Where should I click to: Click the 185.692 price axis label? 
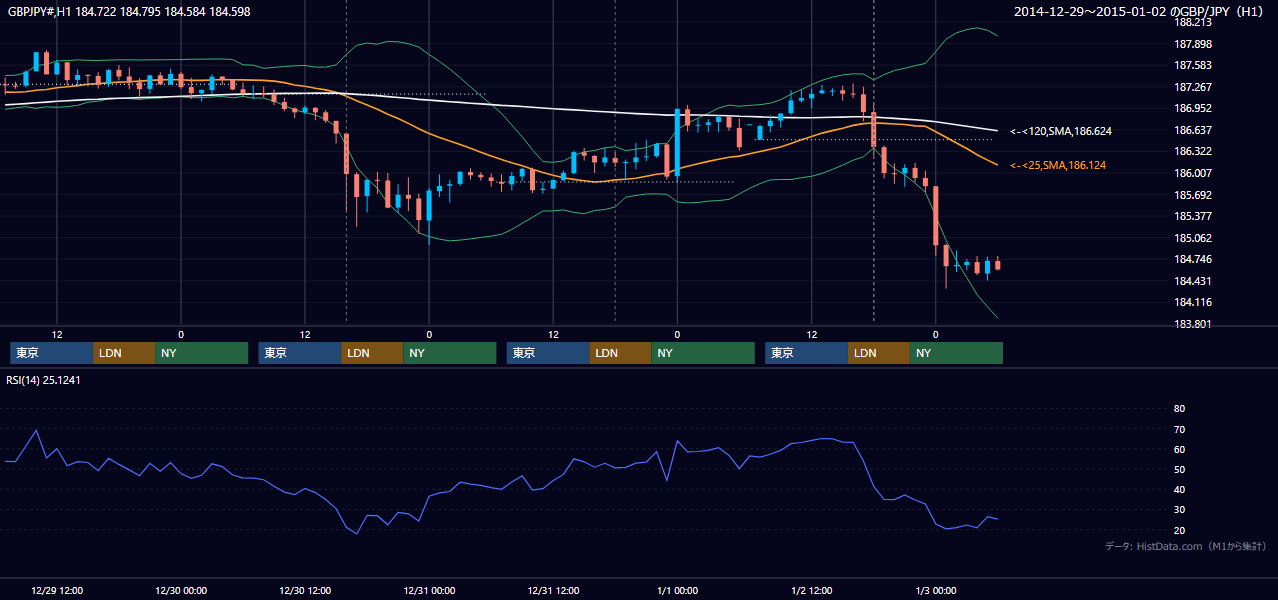pyautogui.click(x=1192, y=195)
